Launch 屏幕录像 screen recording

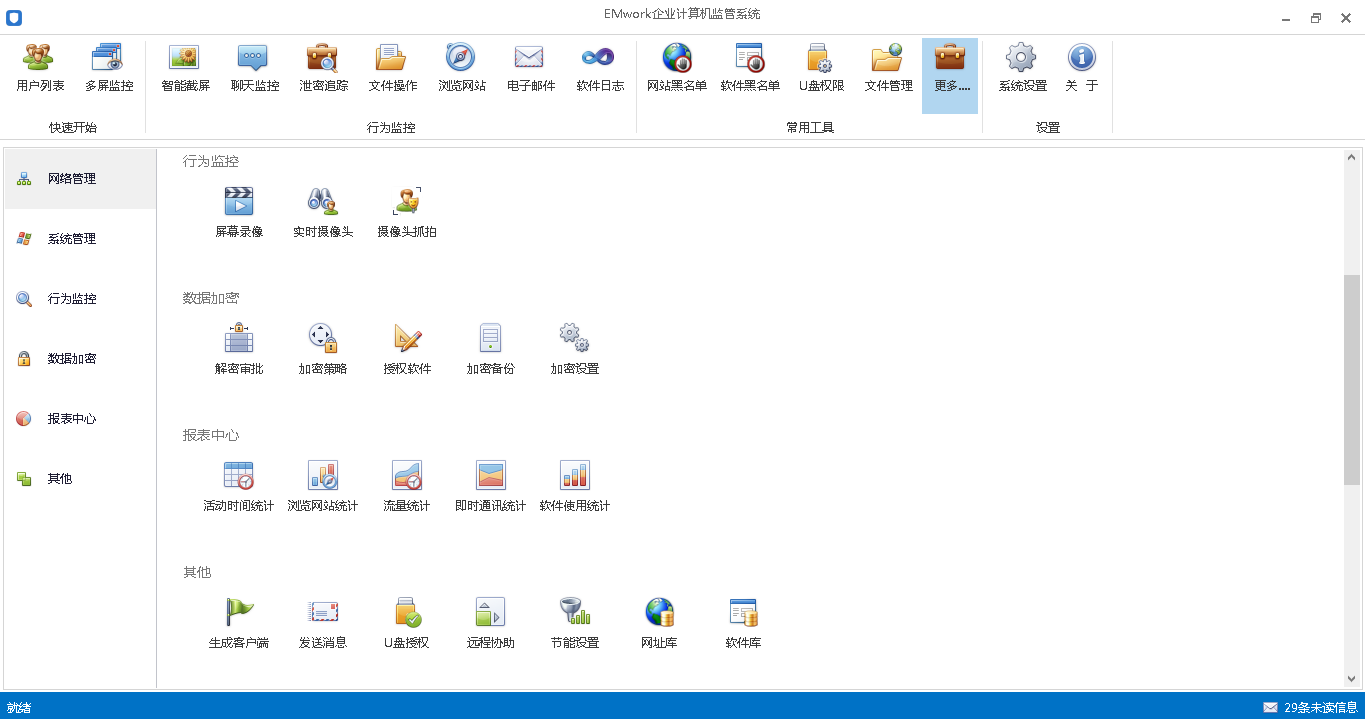pyautogui.click(x=239, y=212)
